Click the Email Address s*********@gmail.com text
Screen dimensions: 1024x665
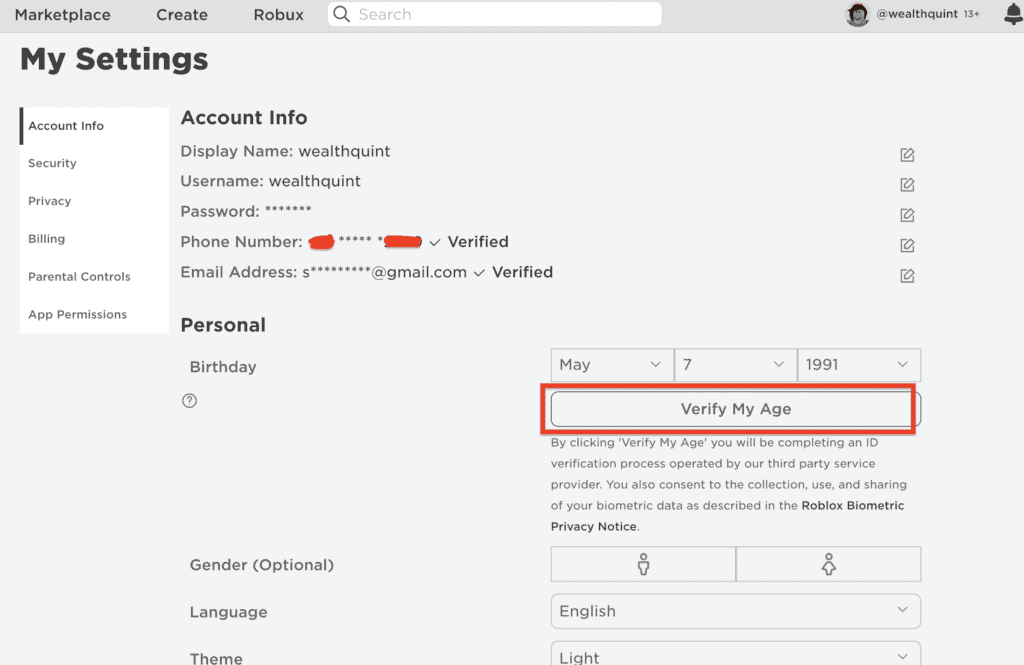coord(324,272)
